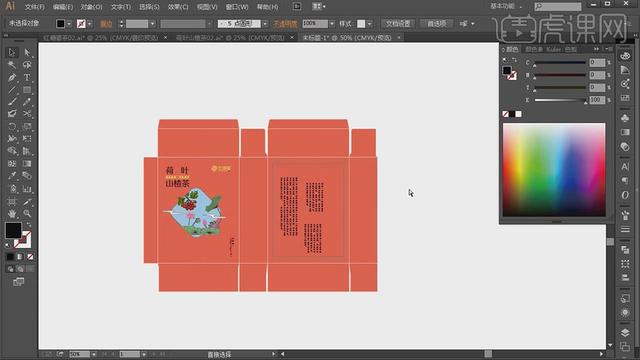Reset default fill and stroke in toolbox
This screenshot has width=640, height=360.
click(x=8, y=245)
